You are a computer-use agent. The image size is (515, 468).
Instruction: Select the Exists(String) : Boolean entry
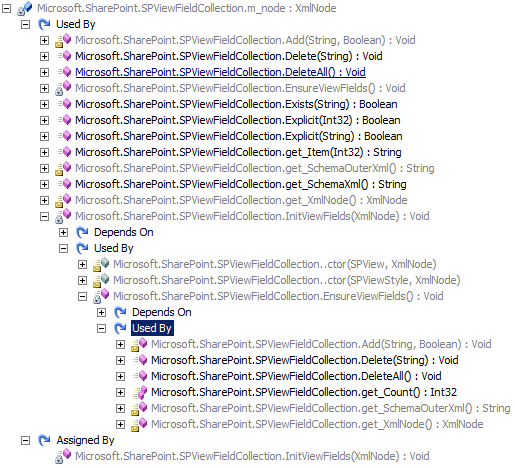pyautogui.click(x=236, y=104)
